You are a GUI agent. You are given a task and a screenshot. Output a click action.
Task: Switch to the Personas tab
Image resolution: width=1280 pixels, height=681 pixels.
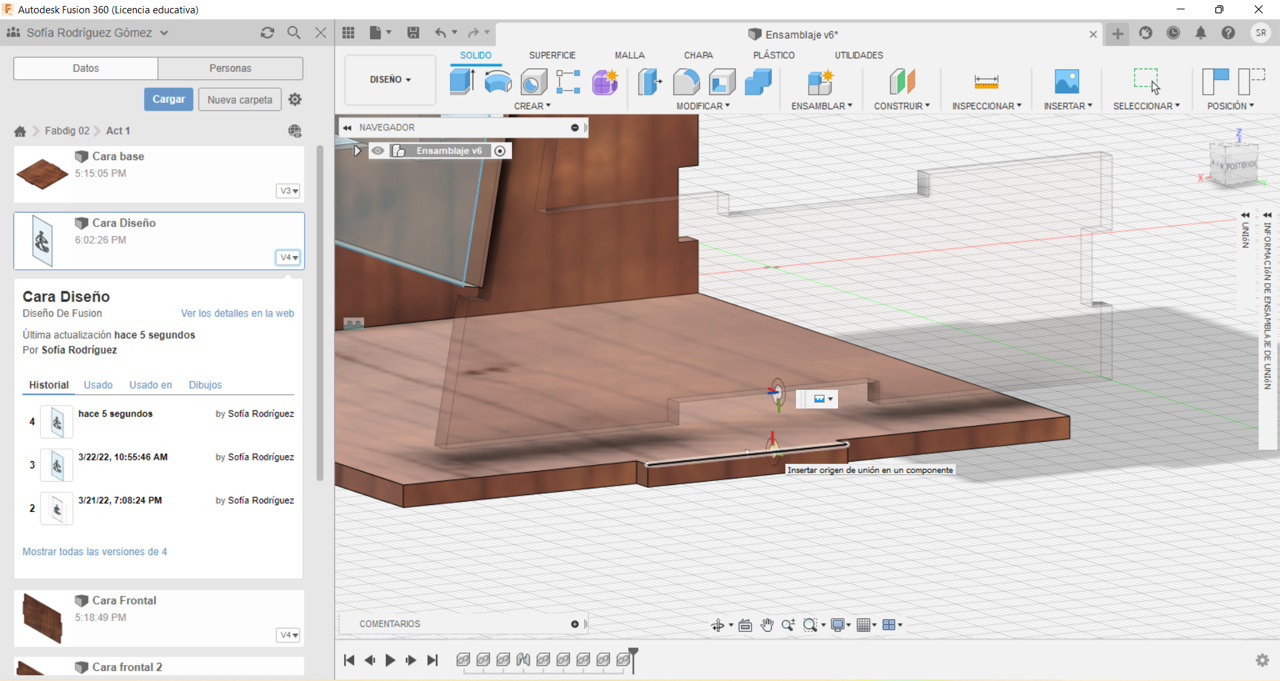point(230,68)
